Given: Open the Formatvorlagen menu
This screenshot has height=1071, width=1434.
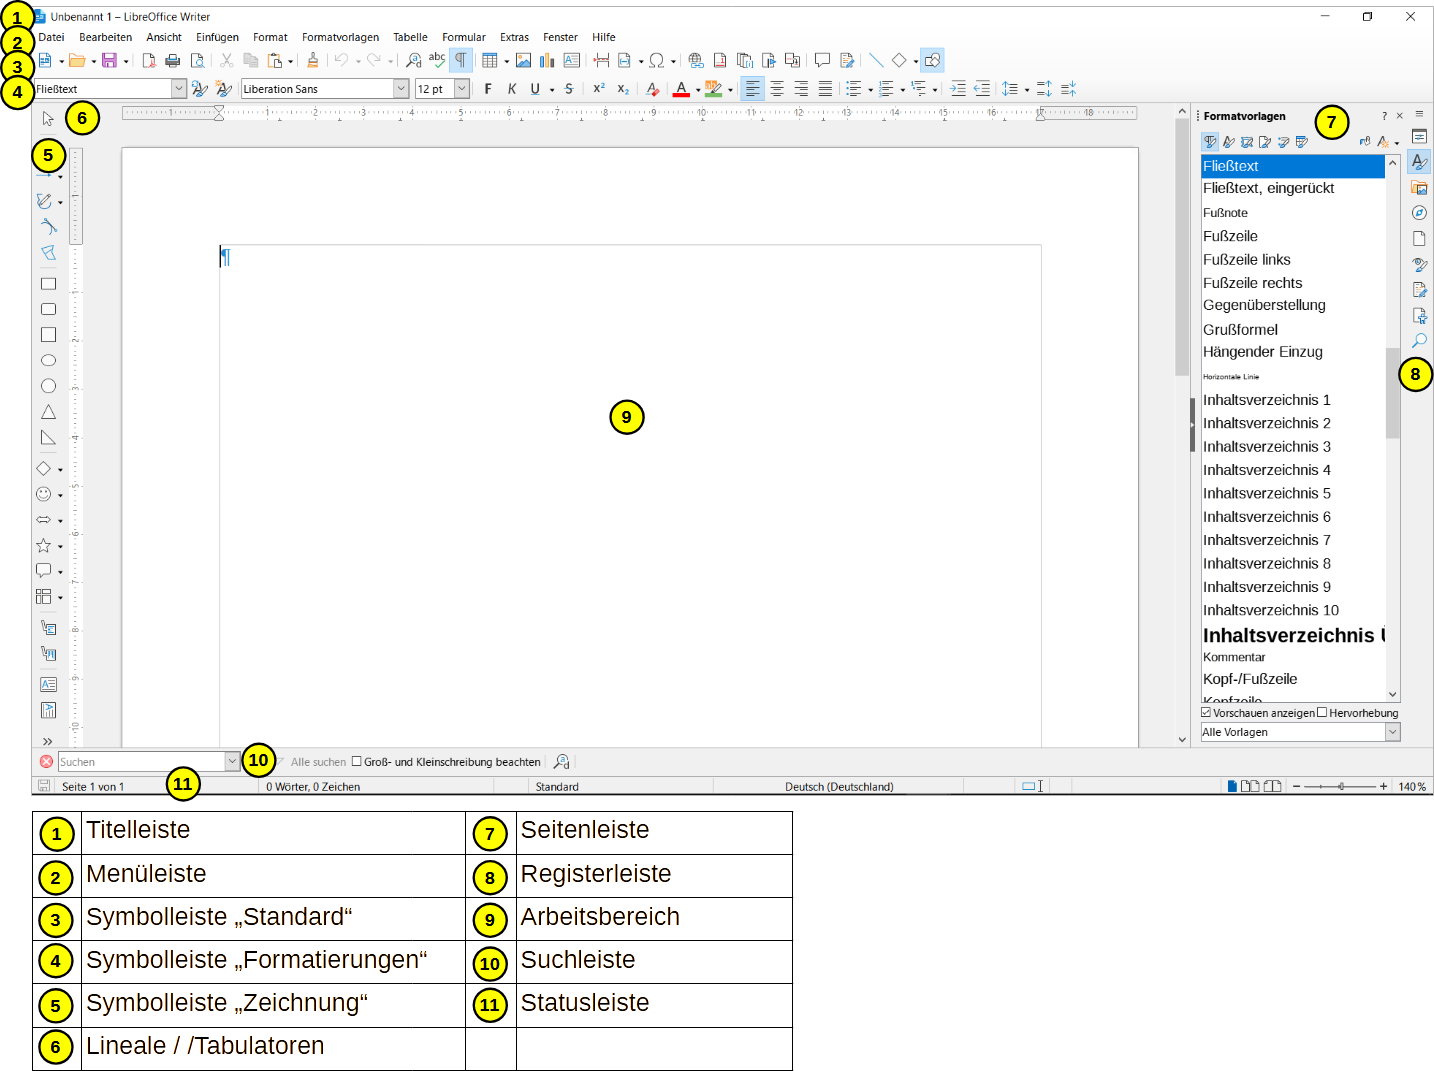Looking at the screenshot, I should [x=340, y=37].
